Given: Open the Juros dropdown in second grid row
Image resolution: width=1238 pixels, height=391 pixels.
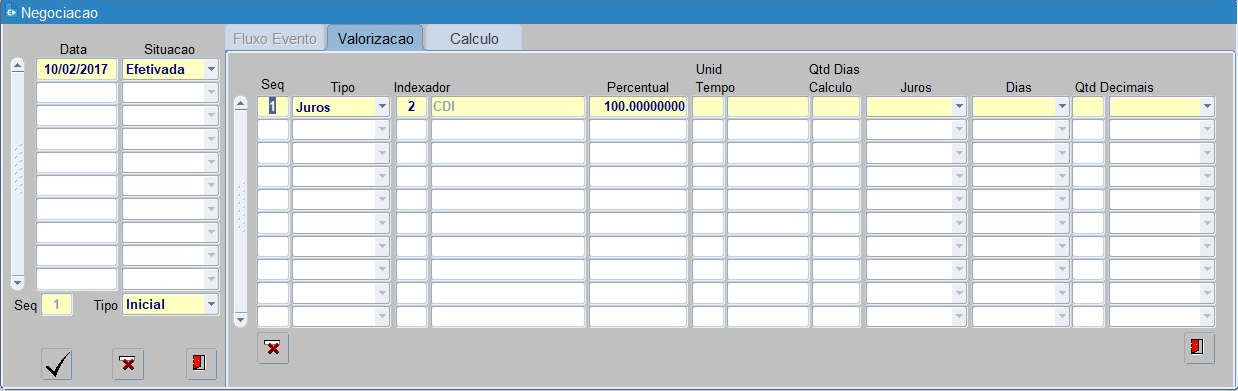Looking at the screenshot, I should click(960, 129).
